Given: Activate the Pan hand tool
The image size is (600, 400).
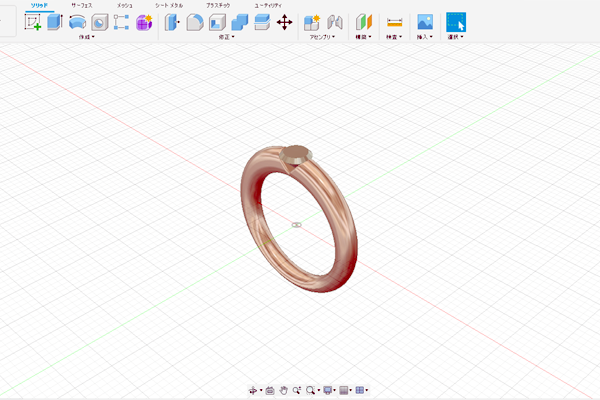Looking at the screenshot, I should 284,390.
